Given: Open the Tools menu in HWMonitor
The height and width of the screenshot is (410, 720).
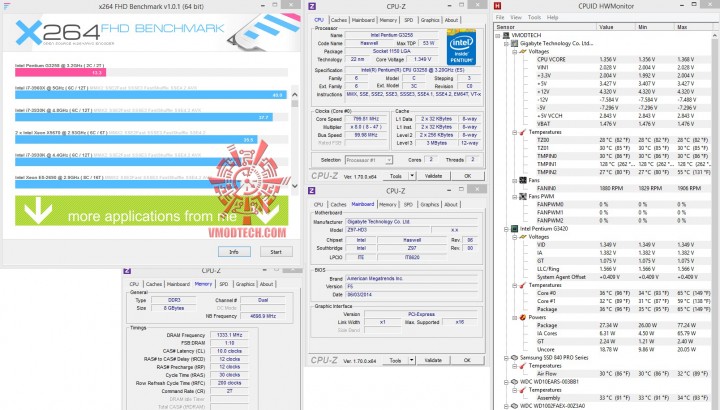Looking at the screenshot, I should 534,17.
